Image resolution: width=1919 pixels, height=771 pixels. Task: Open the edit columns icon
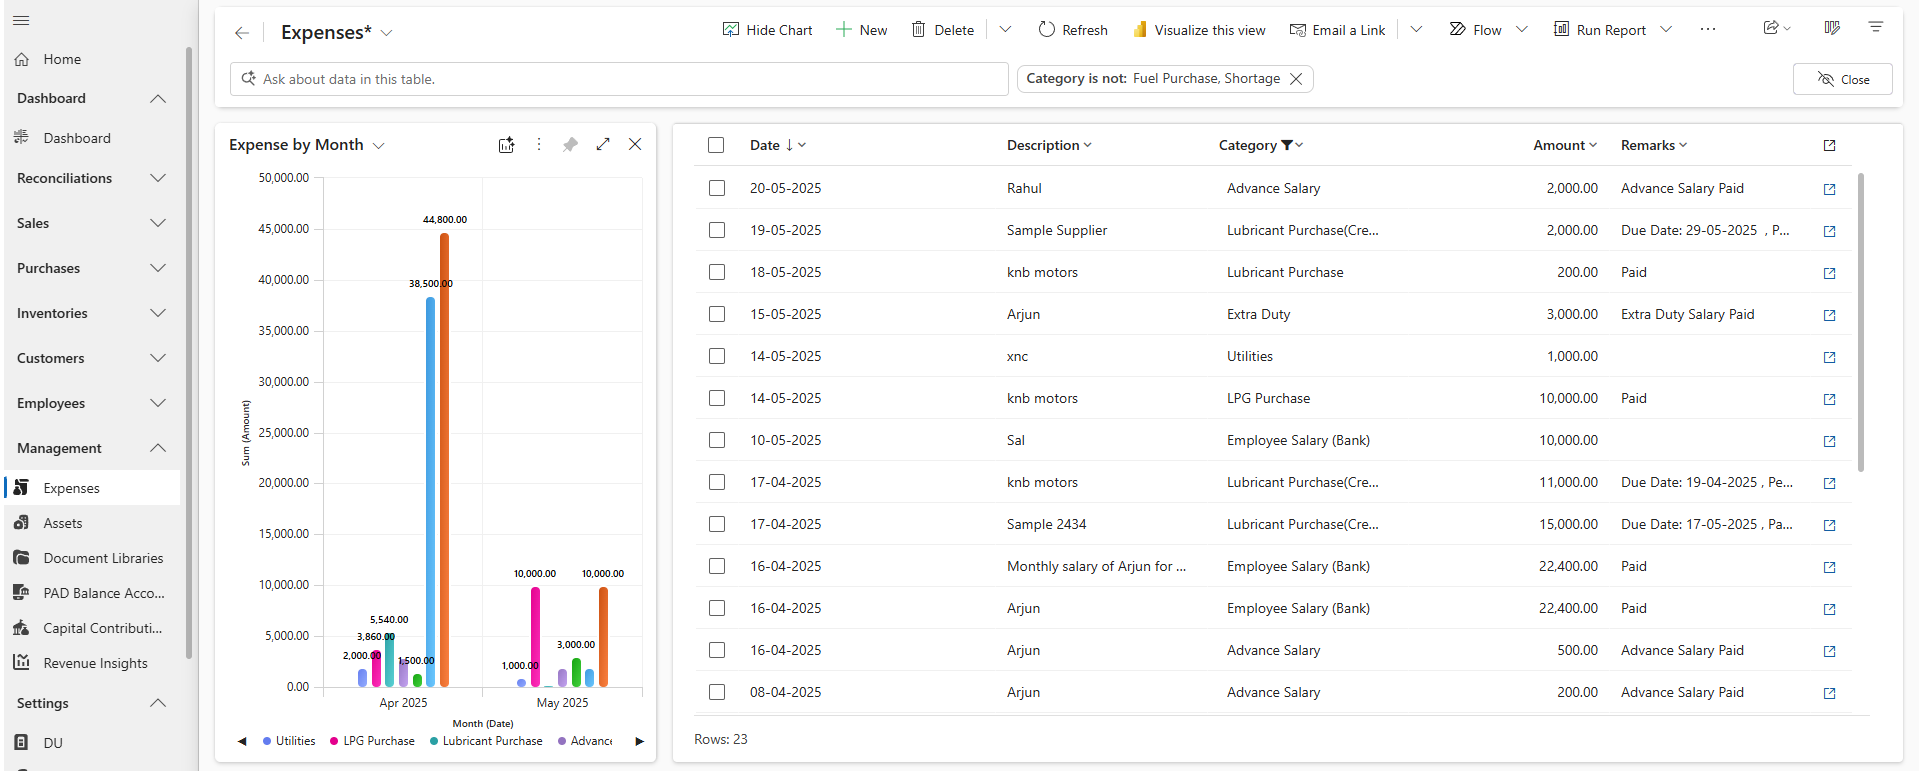1832,28
